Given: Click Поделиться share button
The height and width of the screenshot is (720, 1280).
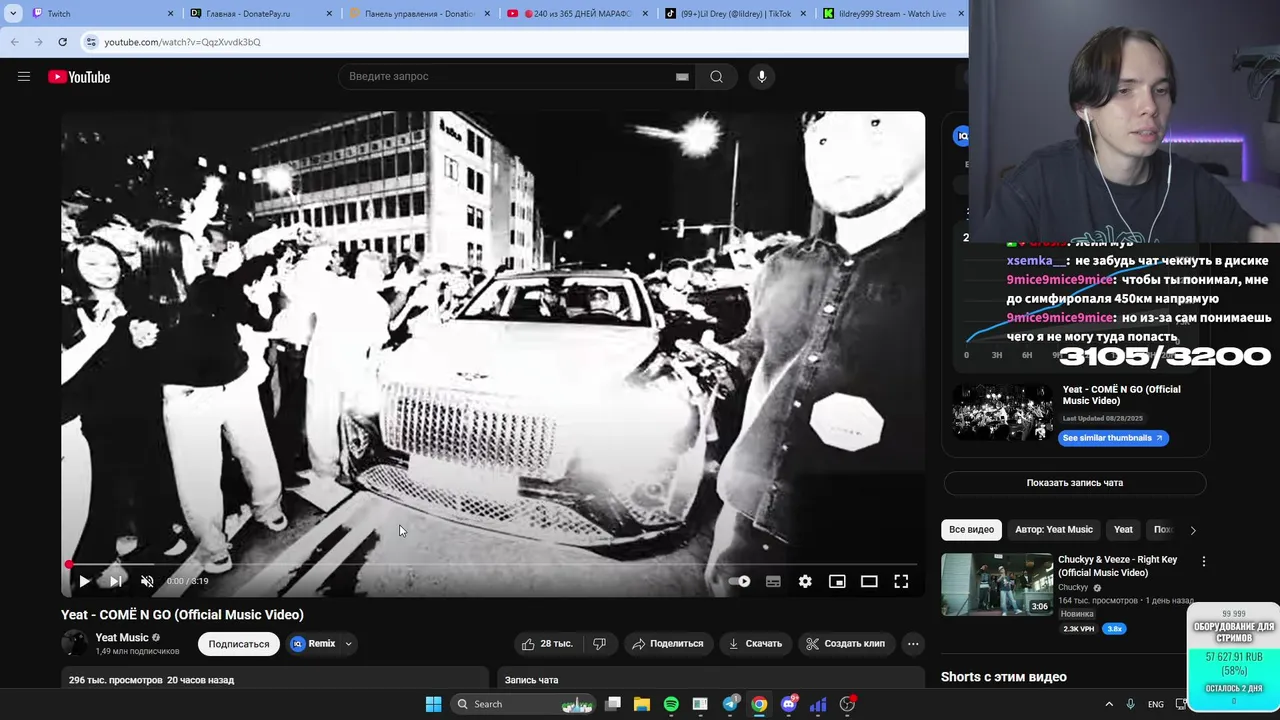Looking at the screenshot, I should pos(667,644).
